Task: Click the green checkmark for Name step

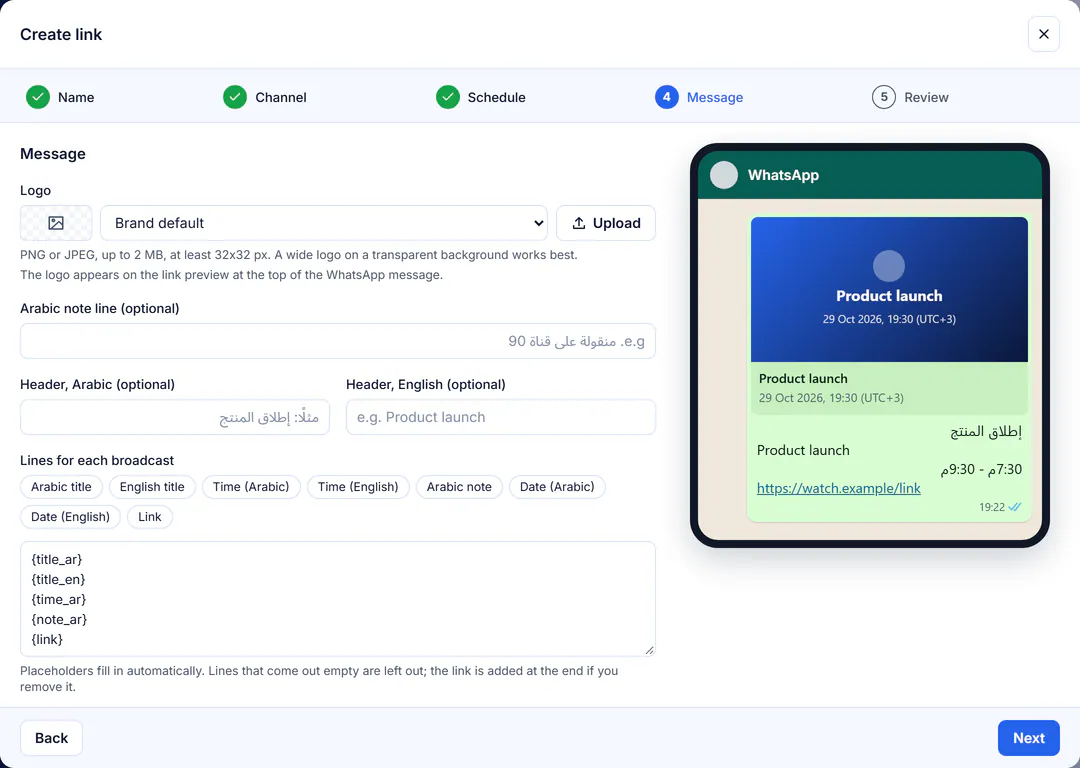Action: (x=38, y=97)
